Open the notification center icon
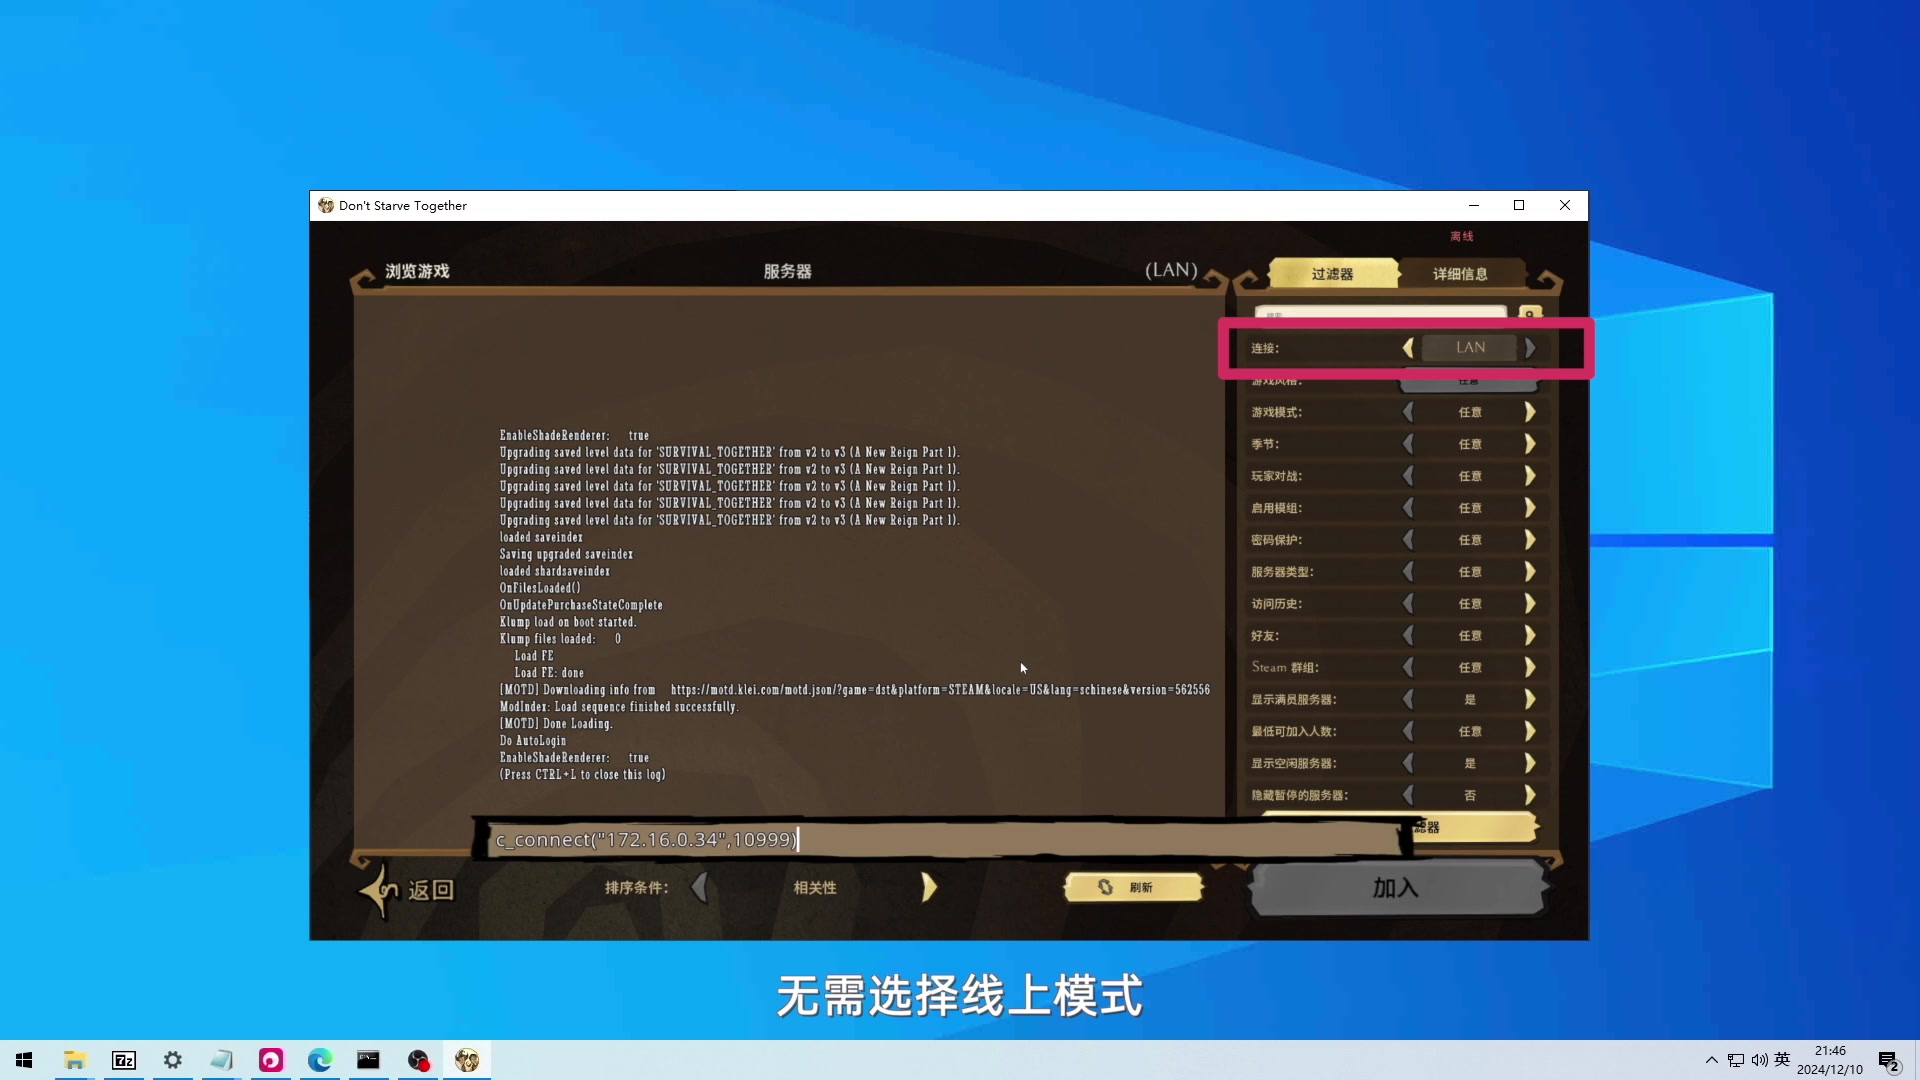Screen dimensions: 1920x1080 1889,1061
